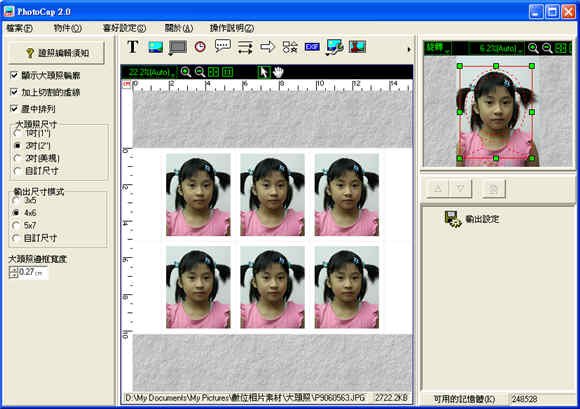Click the file path in status bar
The height and width of the screenshot is (409, 580).
245,398
